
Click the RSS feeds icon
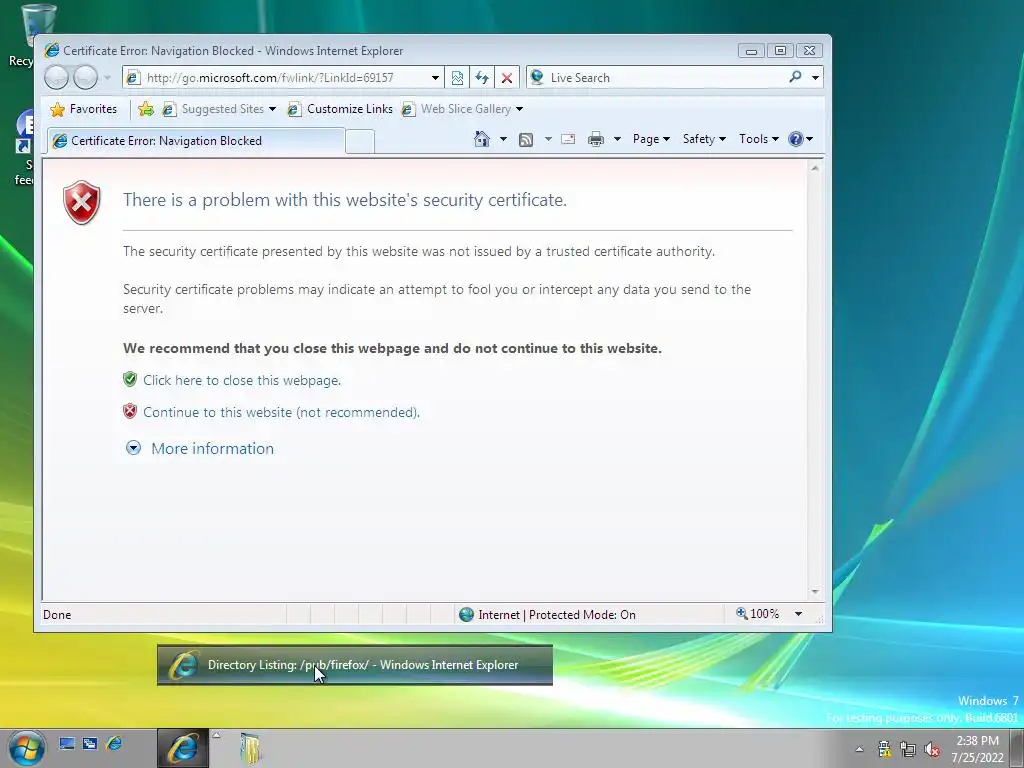(x=526, y=139)
